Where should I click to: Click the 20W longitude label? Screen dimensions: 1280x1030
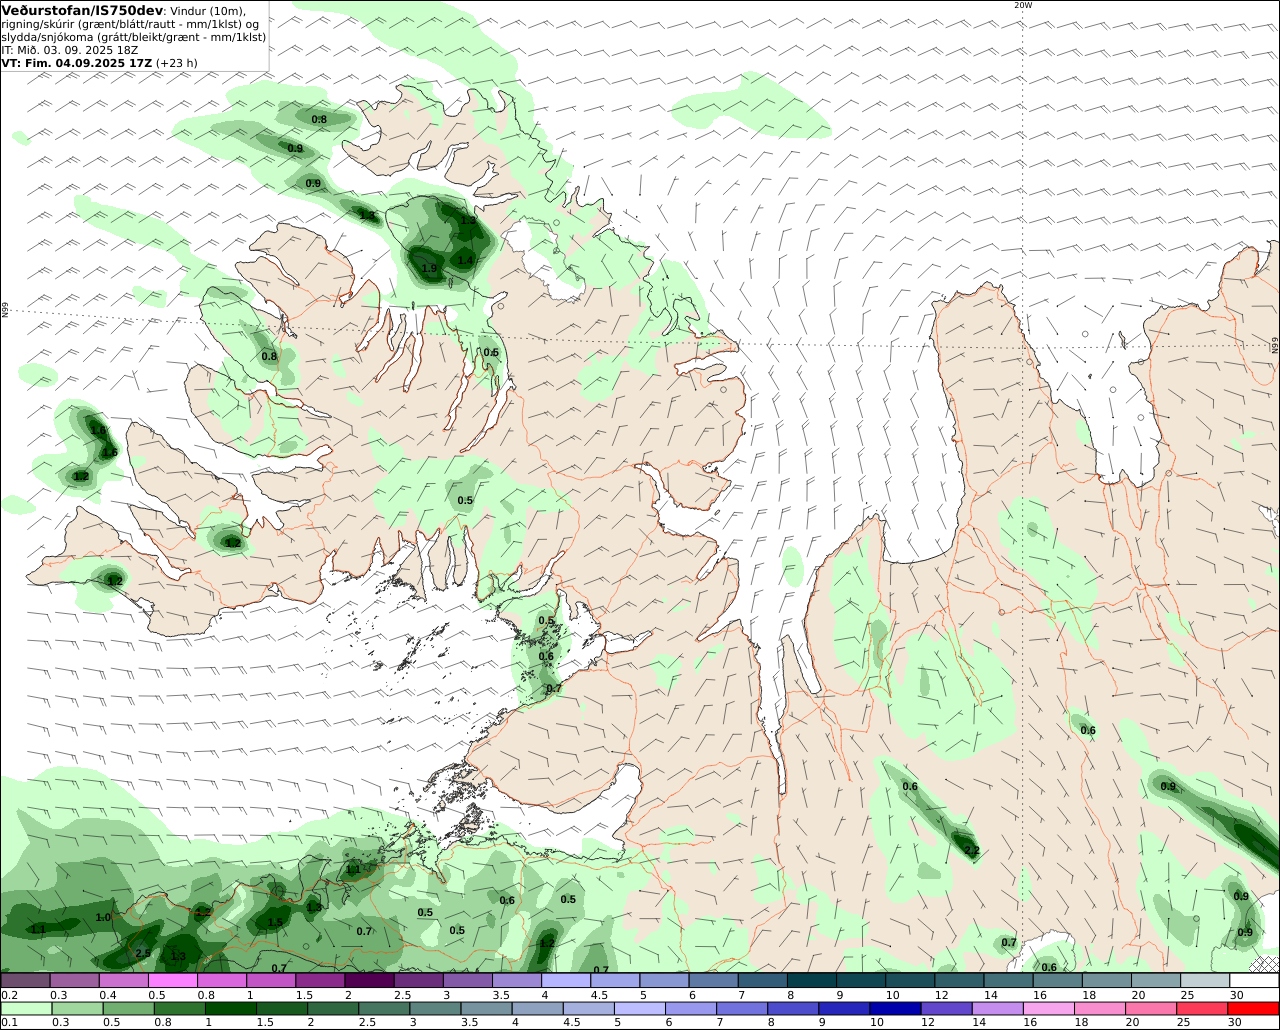click(x=1022, y=5)
